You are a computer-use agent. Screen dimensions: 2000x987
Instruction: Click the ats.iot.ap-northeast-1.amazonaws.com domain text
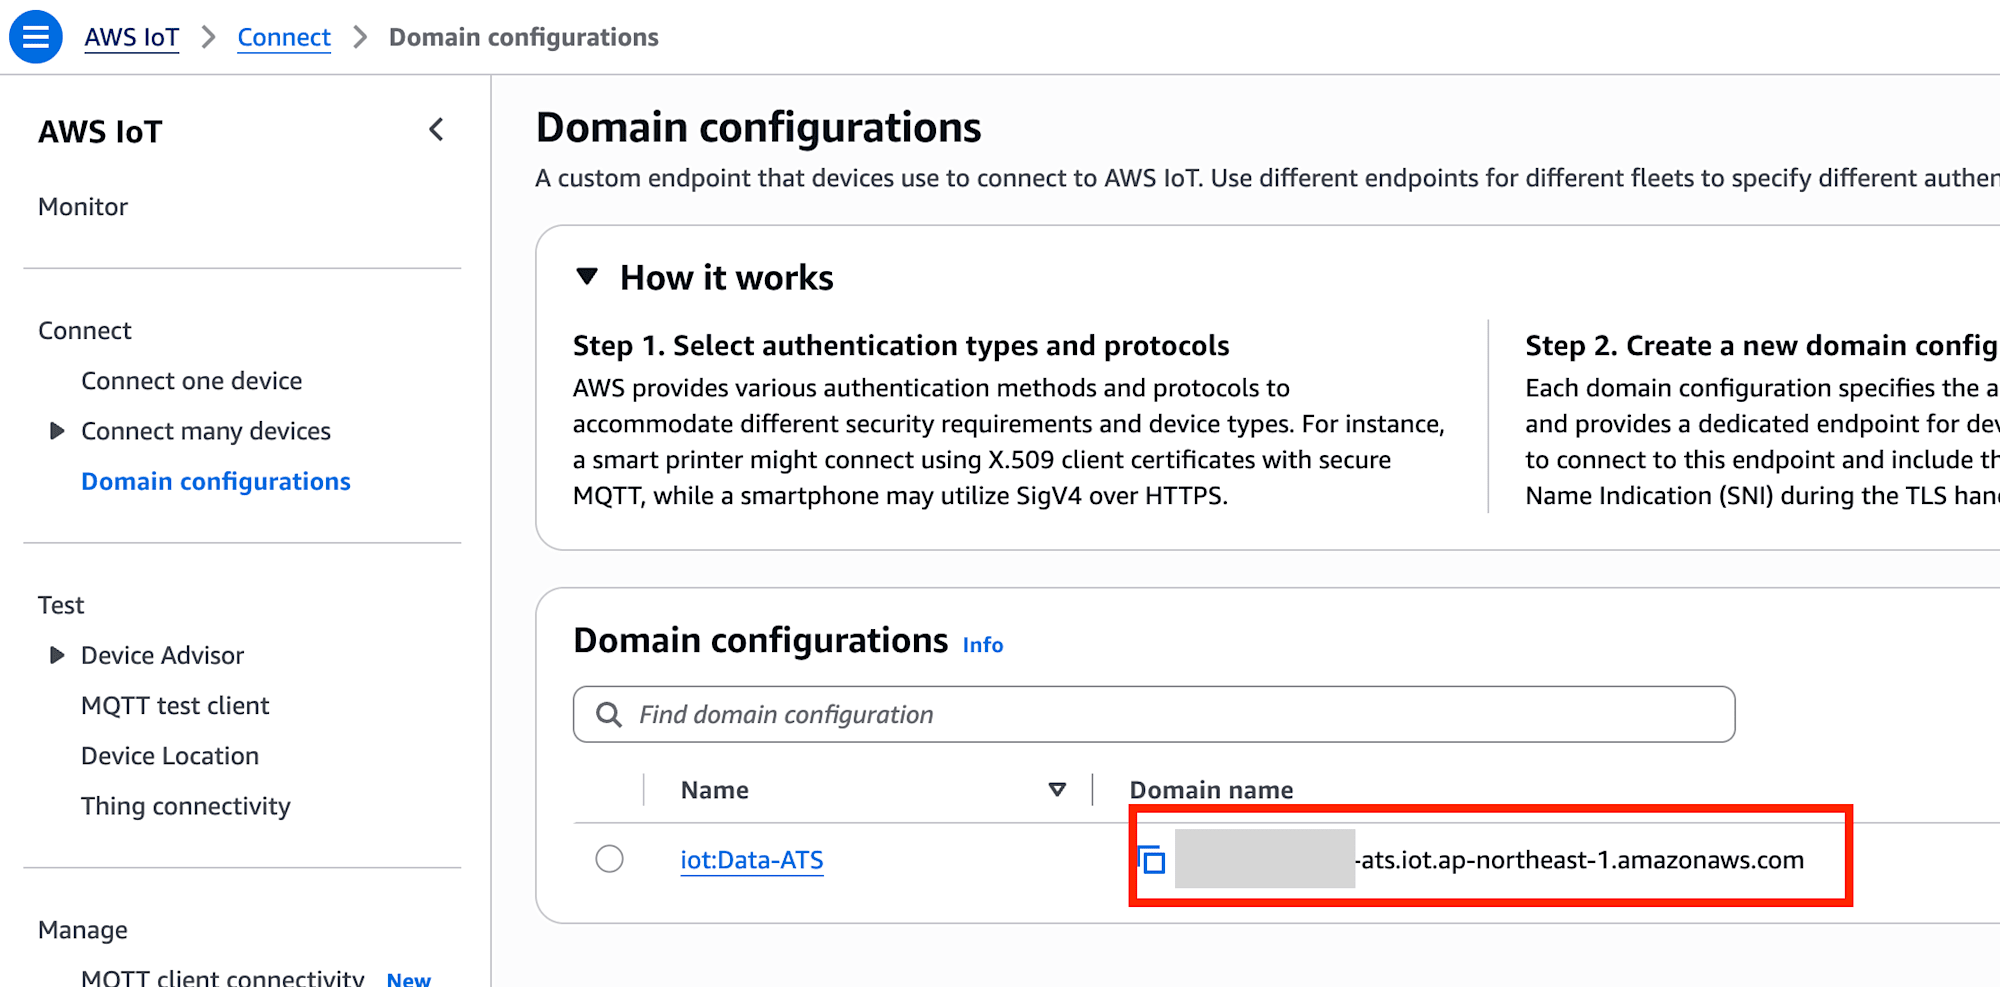tap(1580, 860)
